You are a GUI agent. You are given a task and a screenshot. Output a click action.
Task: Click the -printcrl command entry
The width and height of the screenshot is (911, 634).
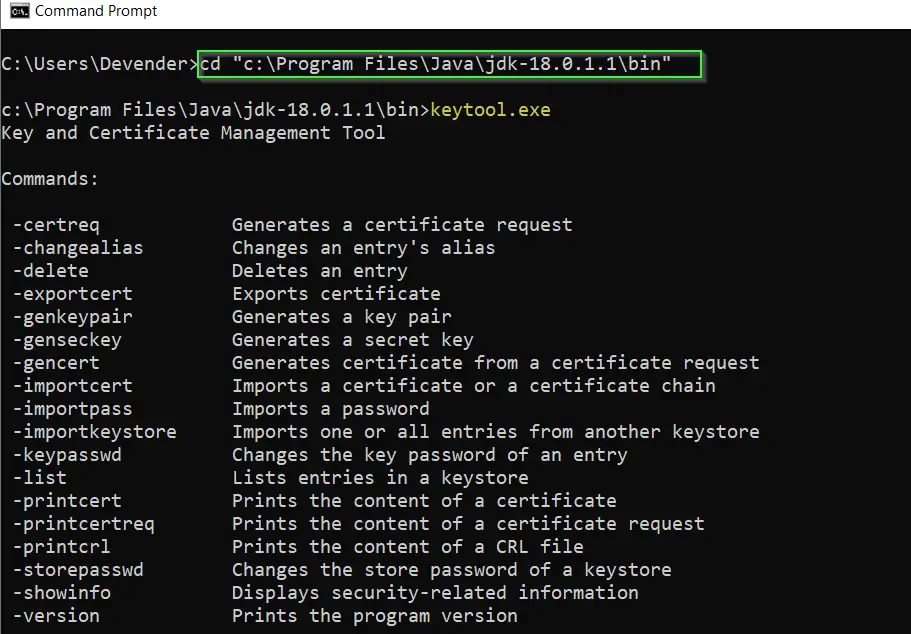[x=60, y=546]
